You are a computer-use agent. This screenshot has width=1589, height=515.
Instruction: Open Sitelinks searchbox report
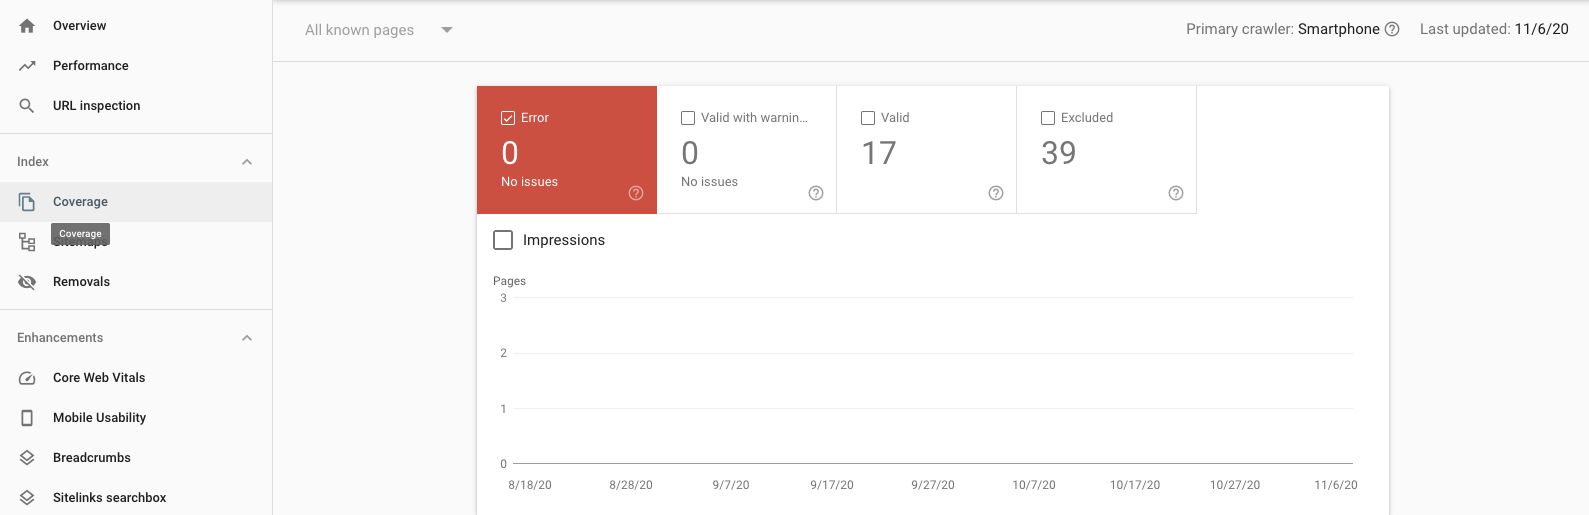pos(109,498)
